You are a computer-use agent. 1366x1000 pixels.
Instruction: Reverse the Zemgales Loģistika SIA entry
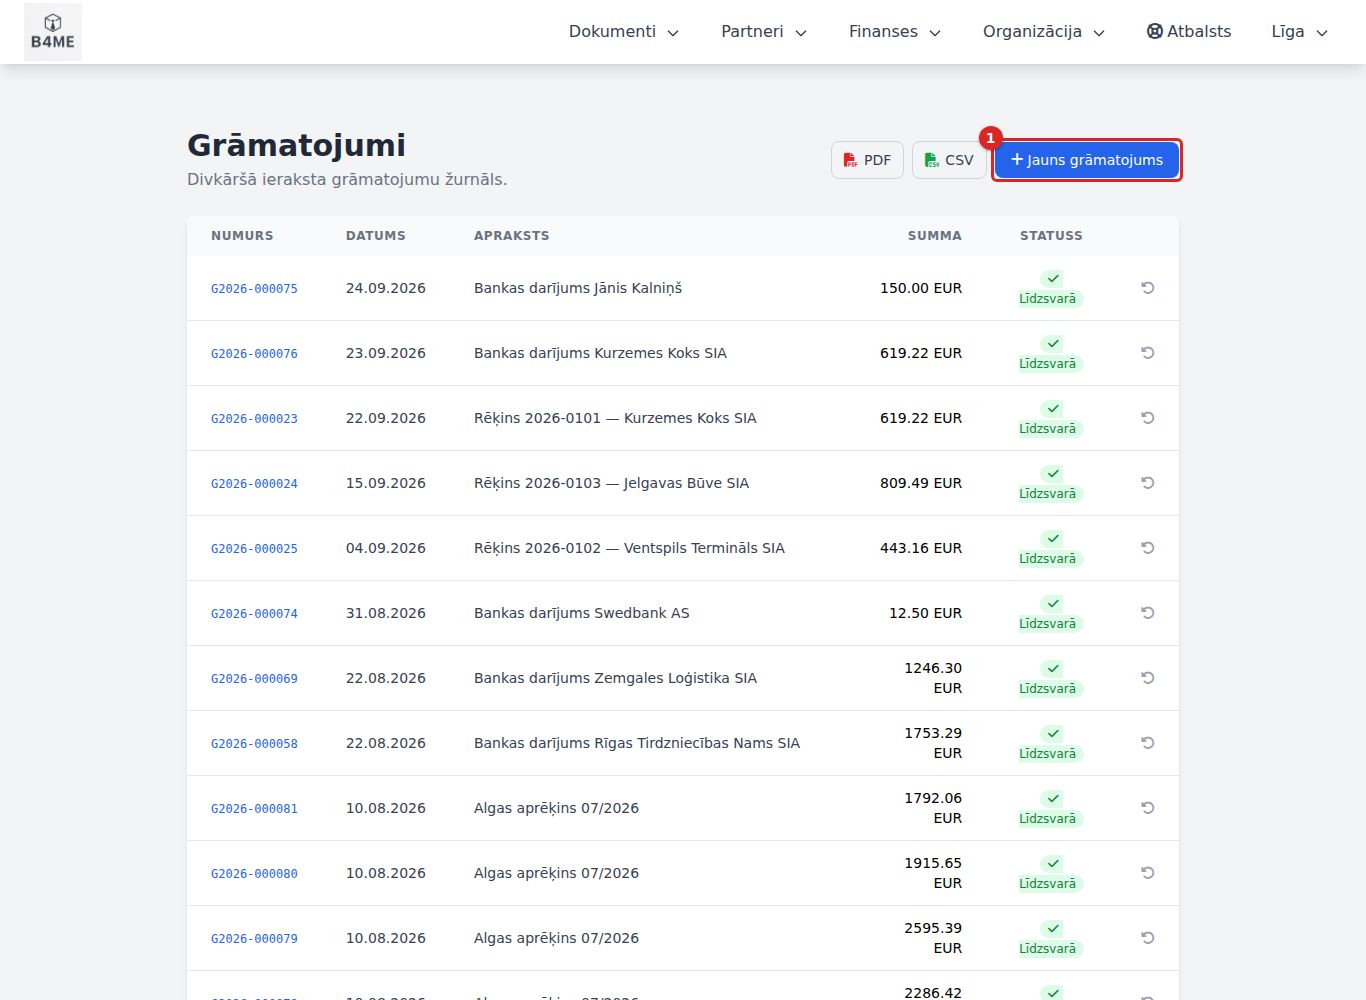point(1148,678)
